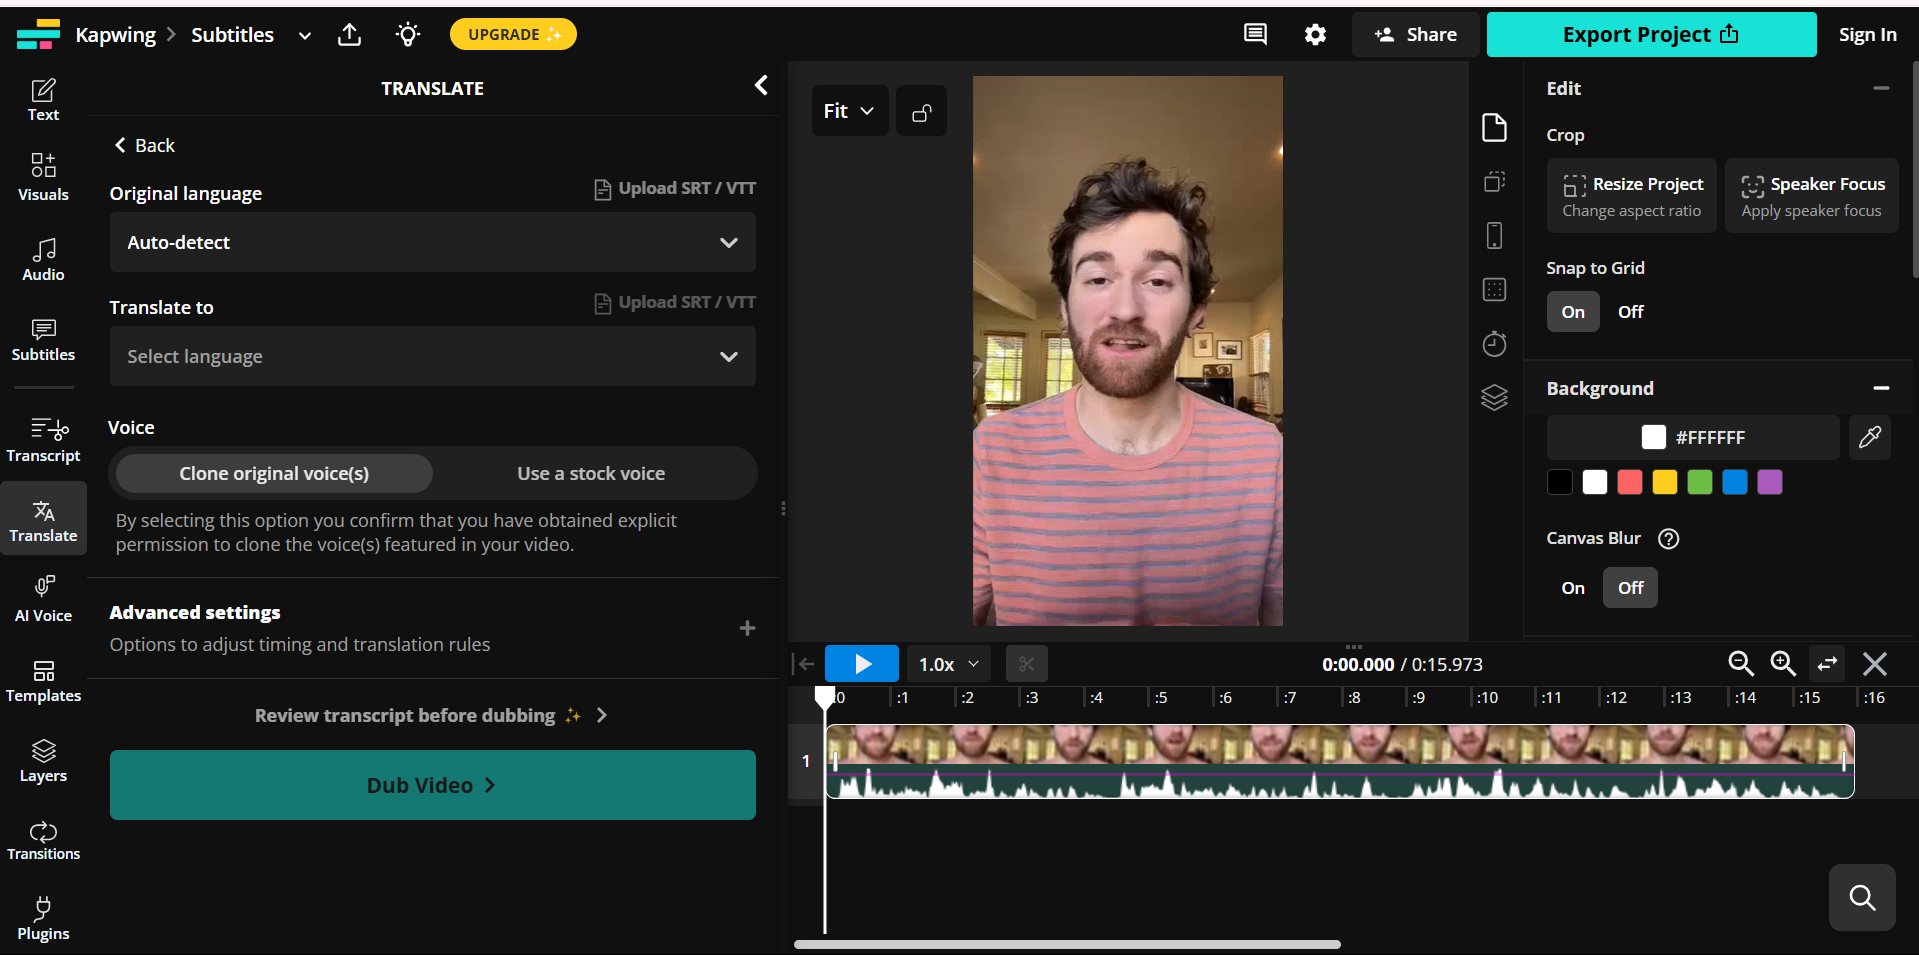Select the red background color swatch
The image size is (1919, 955).
1629,482
